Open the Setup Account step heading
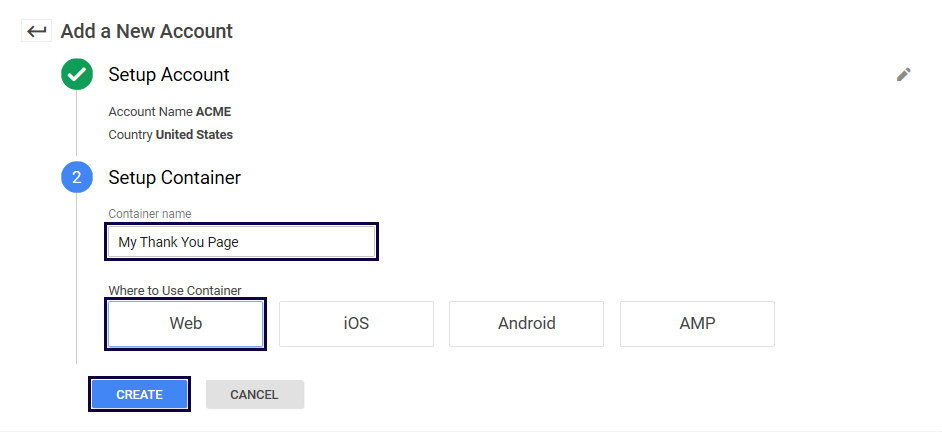 pyautogui.click(x=169, y=75)
